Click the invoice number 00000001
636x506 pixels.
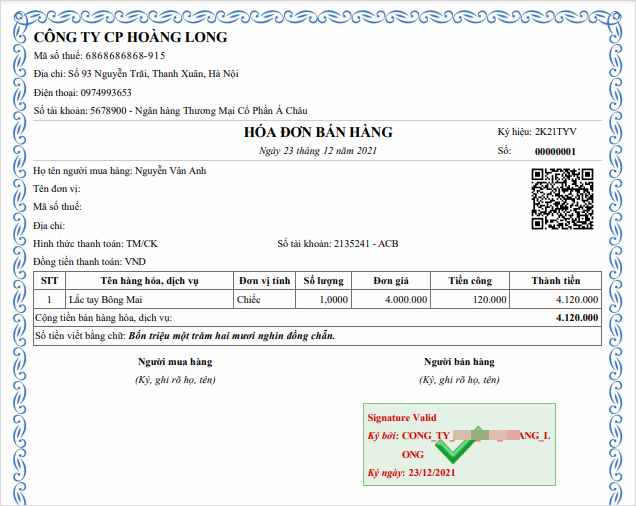click(x=555, y=152)
